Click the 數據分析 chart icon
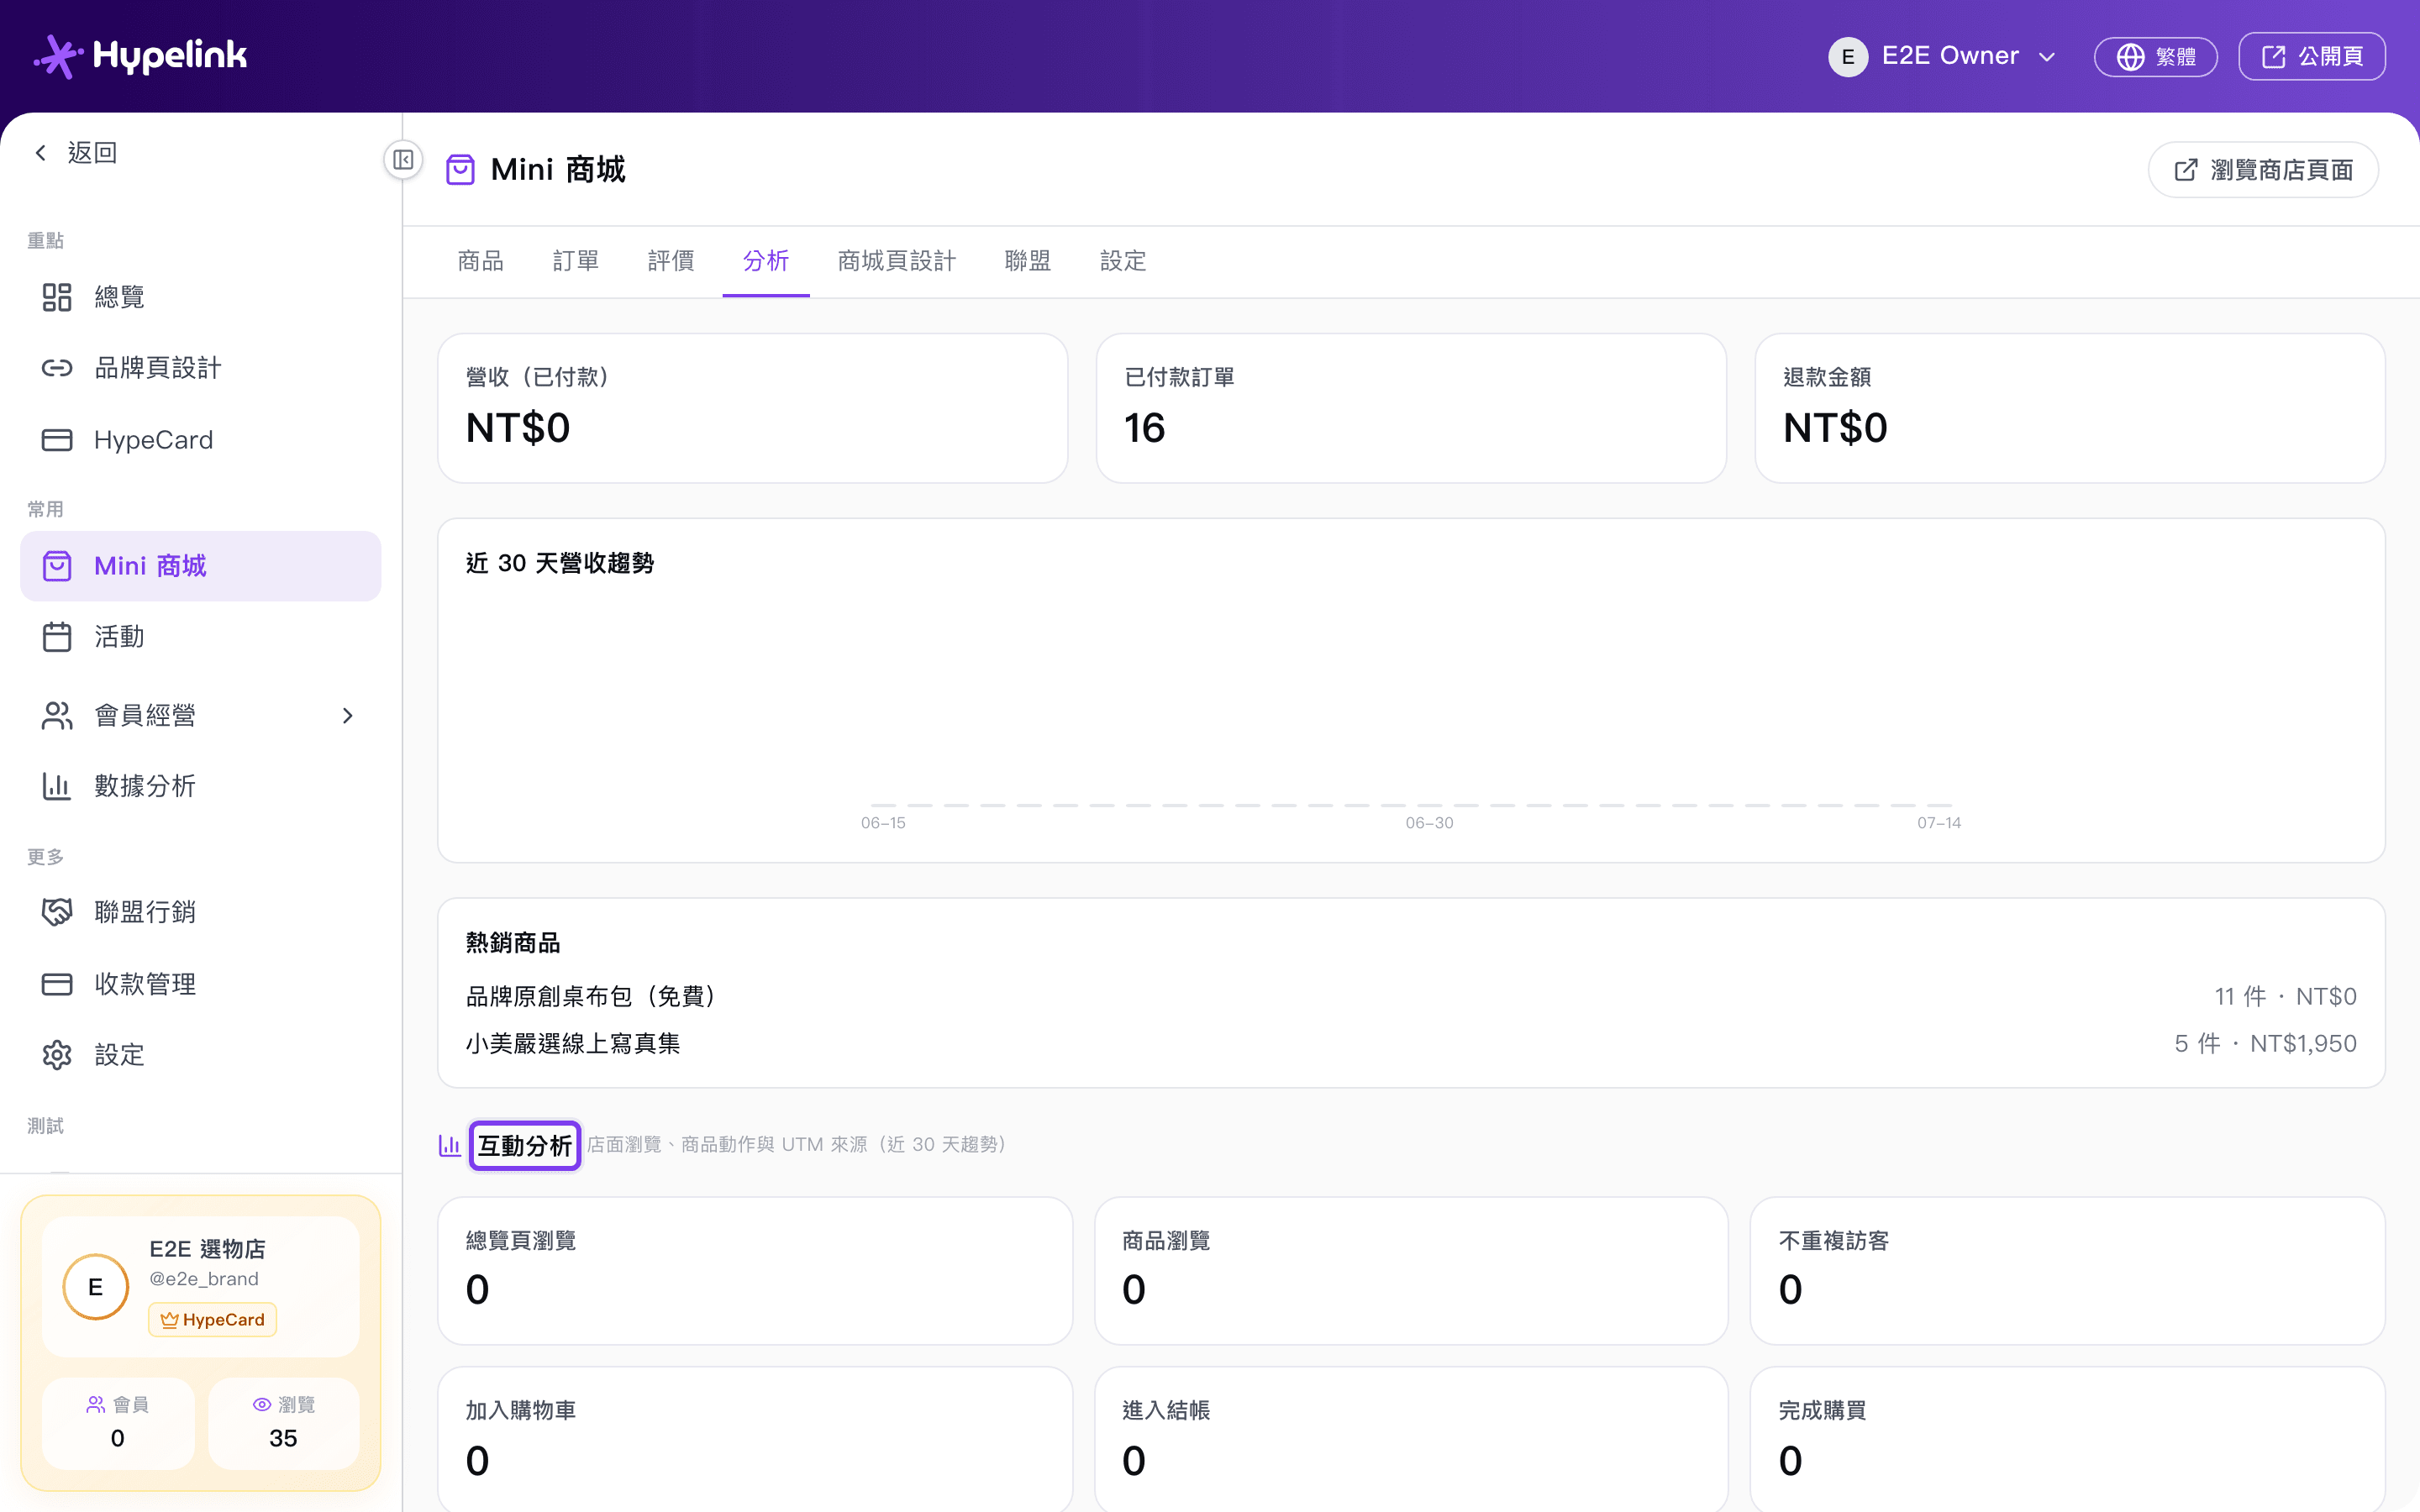Screen dimensions: 2420x1512 57,786
